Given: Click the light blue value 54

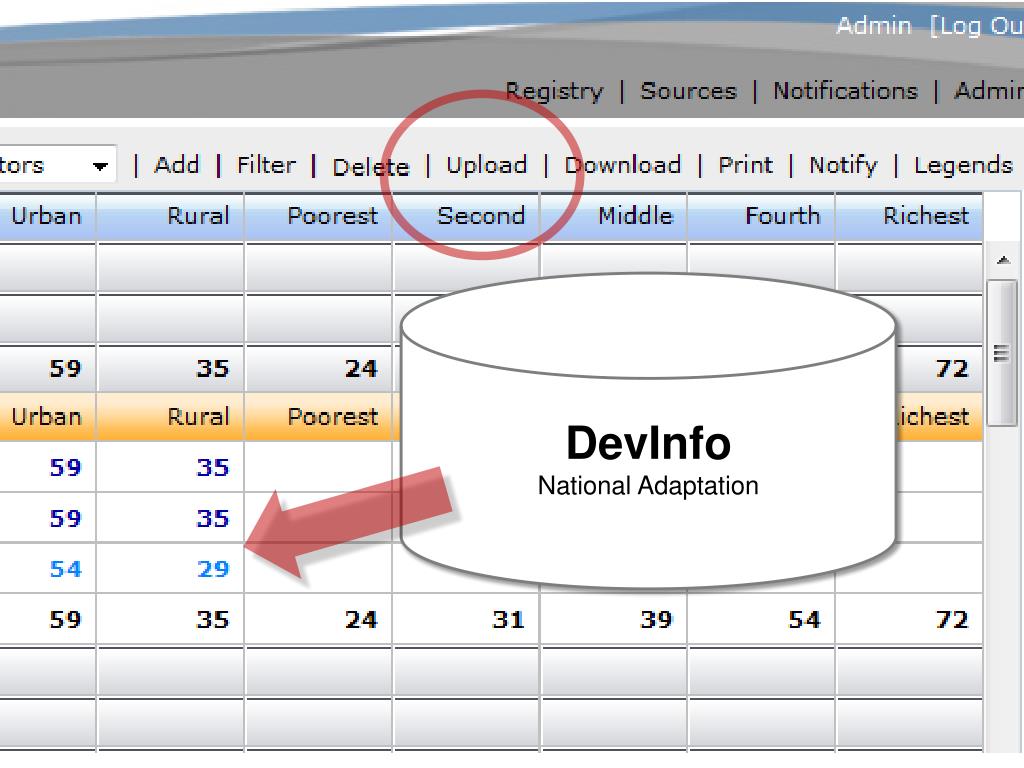Looking at the screenshot, I should (x=66, y=569).
